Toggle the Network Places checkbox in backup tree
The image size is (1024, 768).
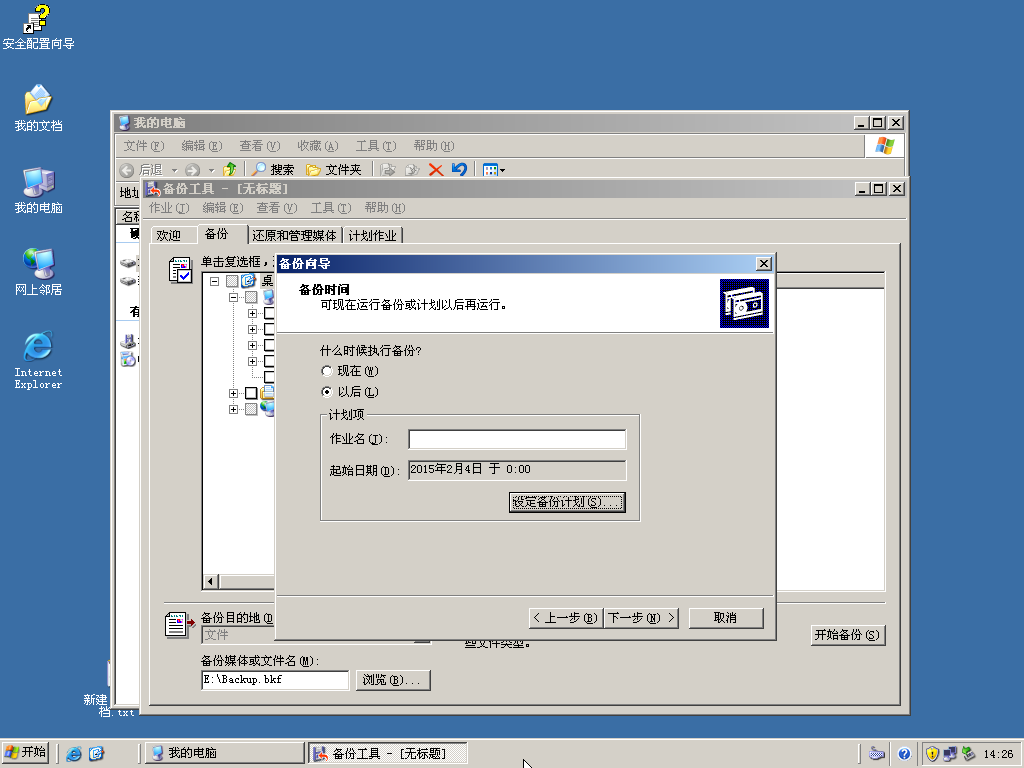[x=251, y=409]
